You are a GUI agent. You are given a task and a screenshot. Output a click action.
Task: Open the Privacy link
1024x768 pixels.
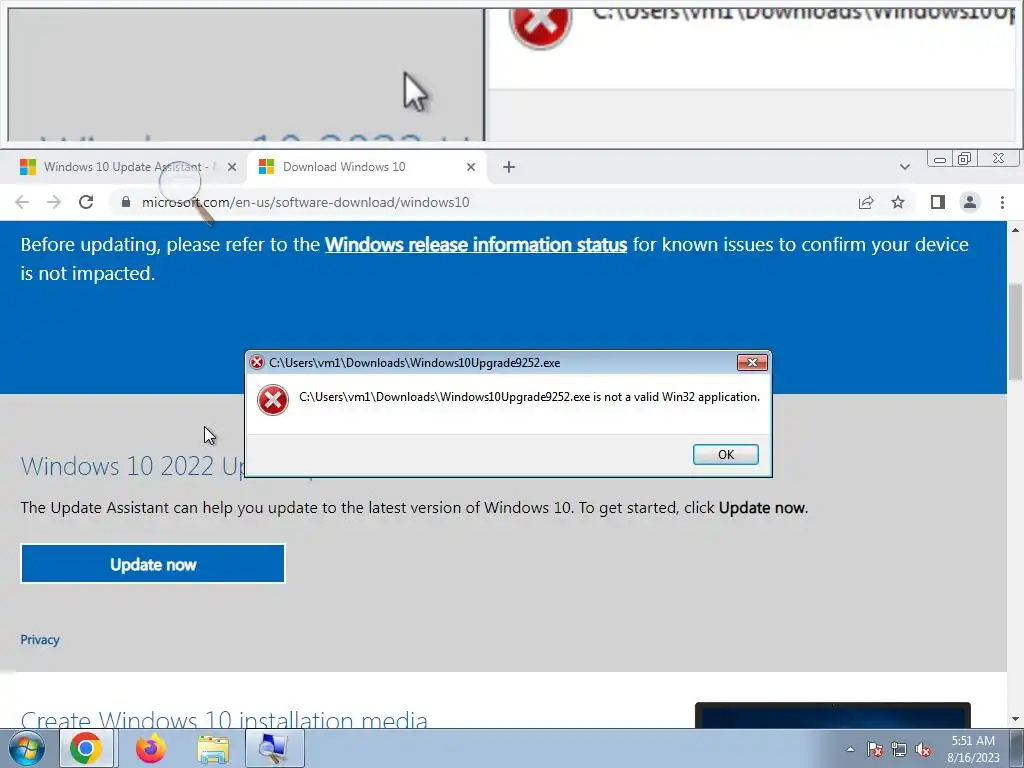pyautogui.click(x=40, y=640)
